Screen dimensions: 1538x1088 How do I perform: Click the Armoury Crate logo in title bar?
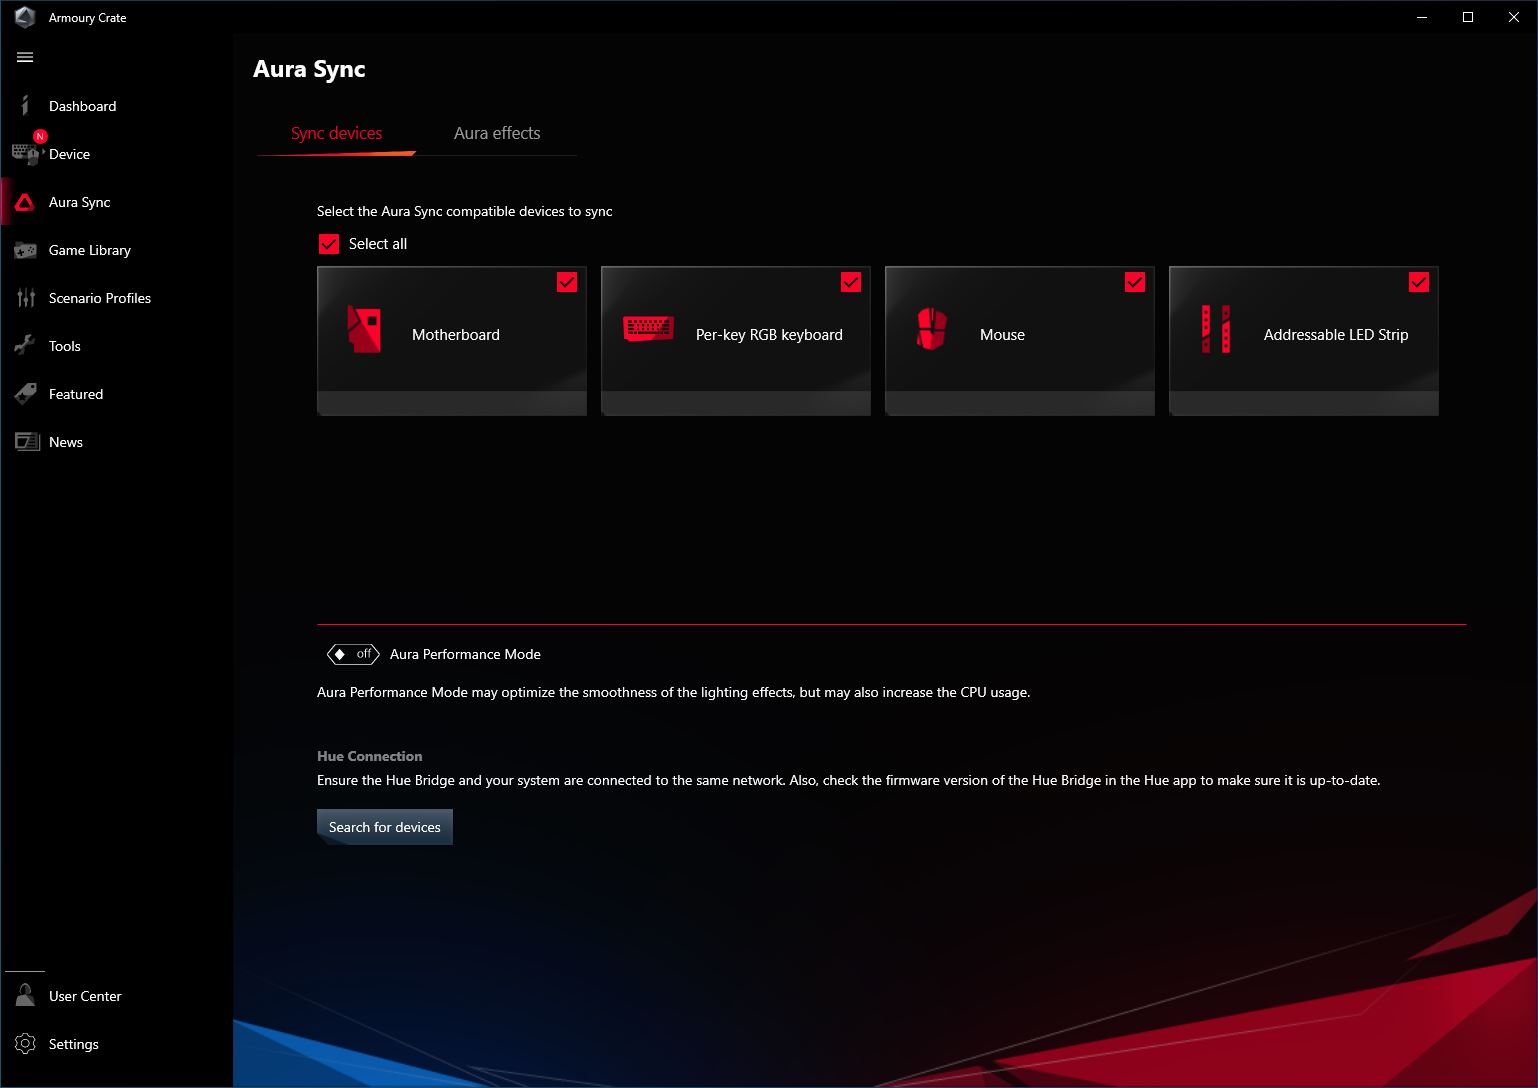tap(25, 17)
